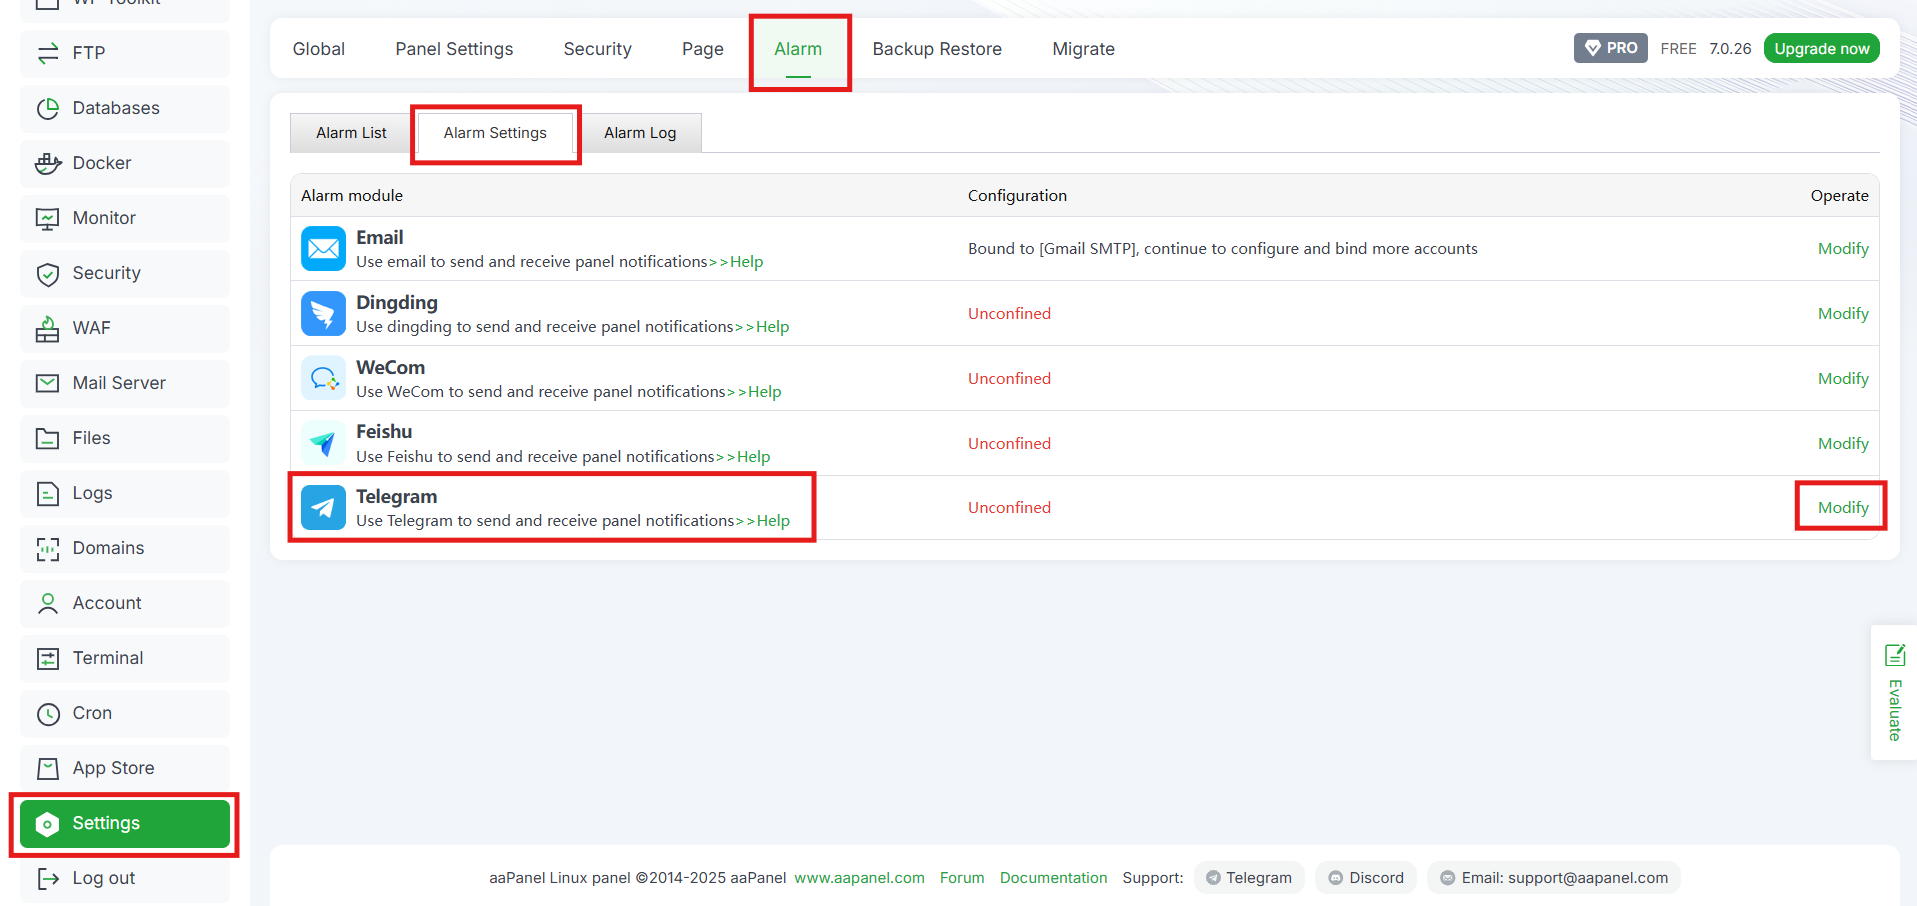
Task: Select the Alarm Settings sub-tab
Action: click(495, 133)
